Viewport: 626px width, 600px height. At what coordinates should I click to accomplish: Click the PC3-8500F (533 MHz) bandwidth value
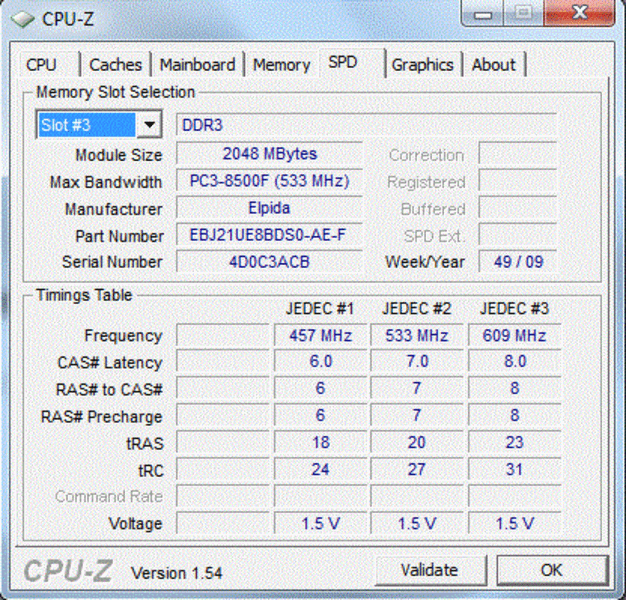click(269, 181)
